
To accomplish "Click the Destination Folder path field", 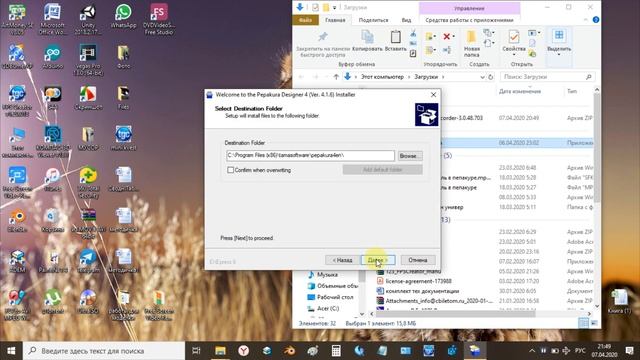I will [310, 156].
